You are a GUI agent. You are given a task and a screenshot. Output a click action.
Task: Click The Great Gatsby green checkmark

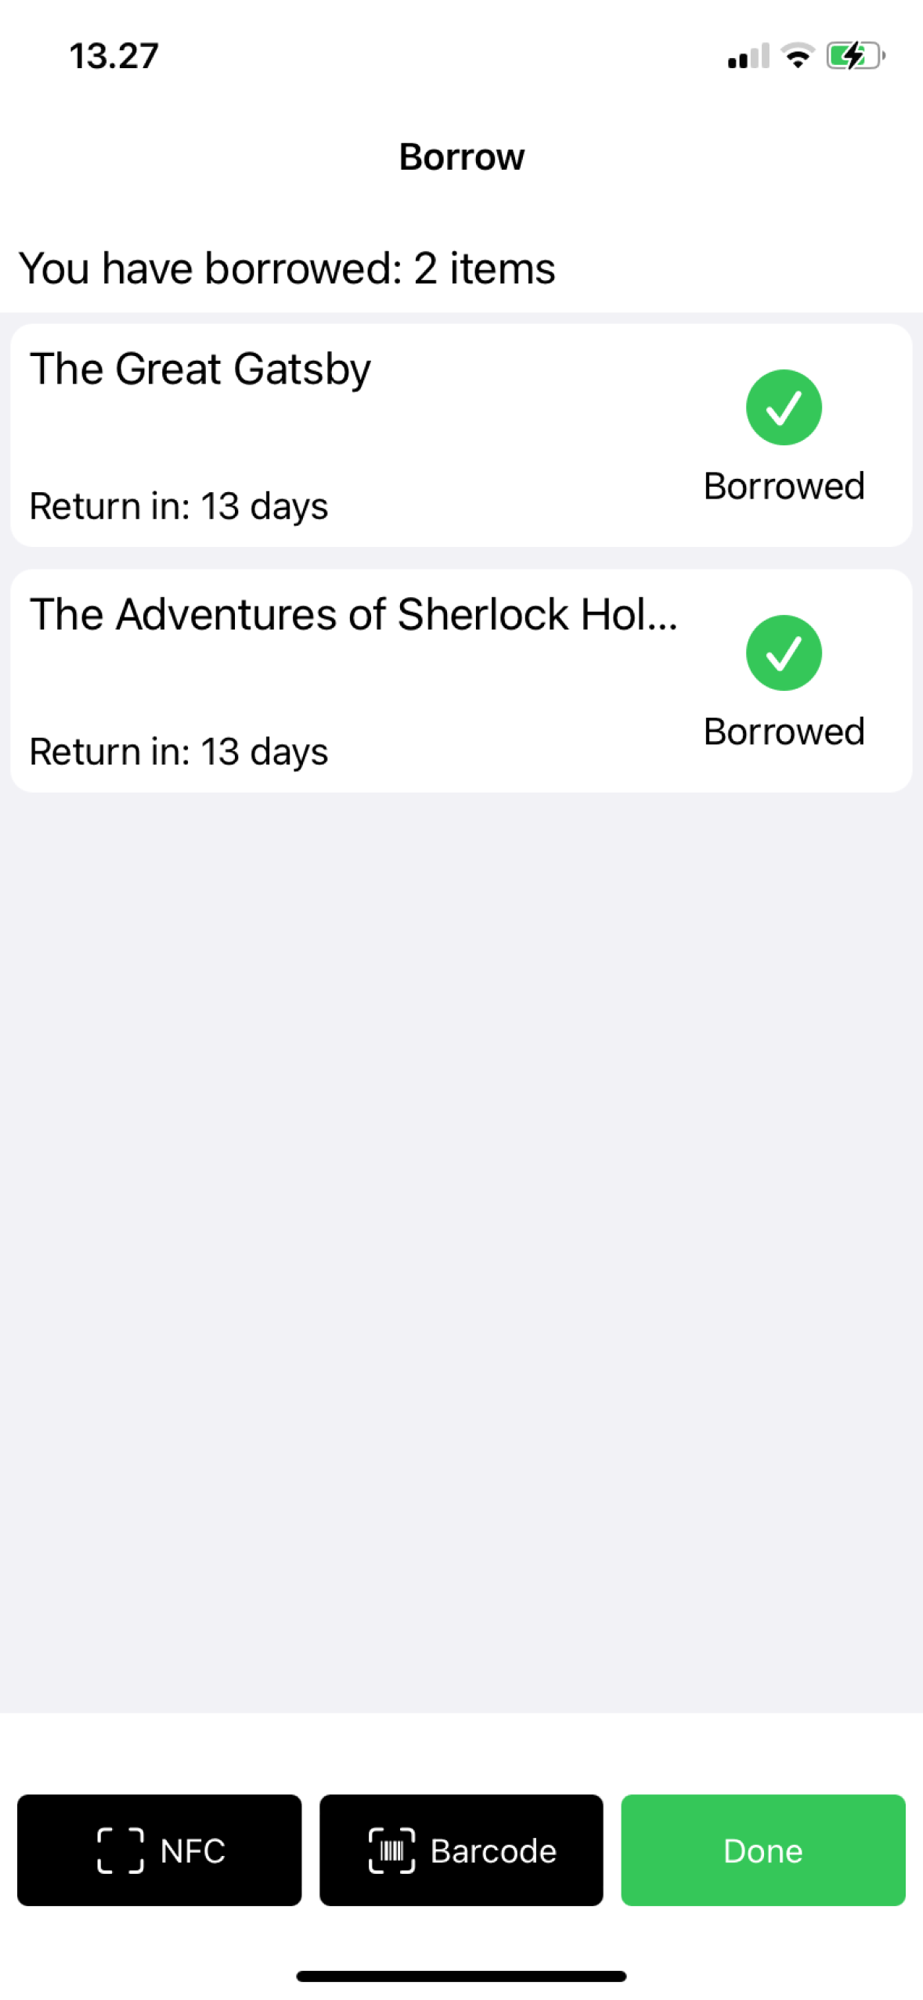click(x=784, y=407)
